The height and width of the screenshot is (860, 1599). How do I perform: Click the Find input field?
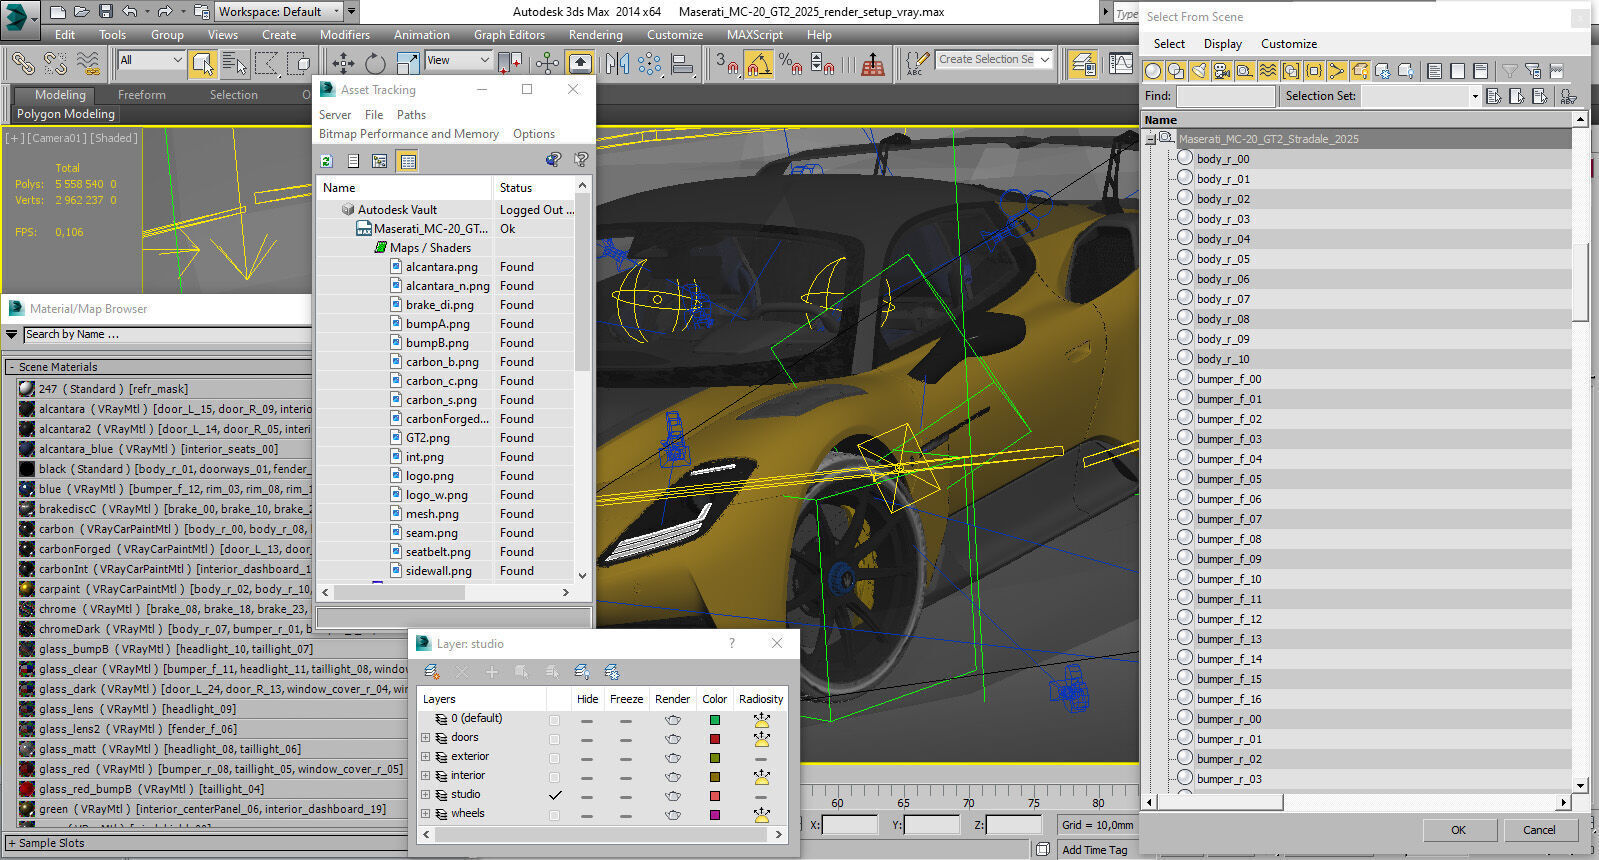pyautogui.click(x=1225, y=96)
